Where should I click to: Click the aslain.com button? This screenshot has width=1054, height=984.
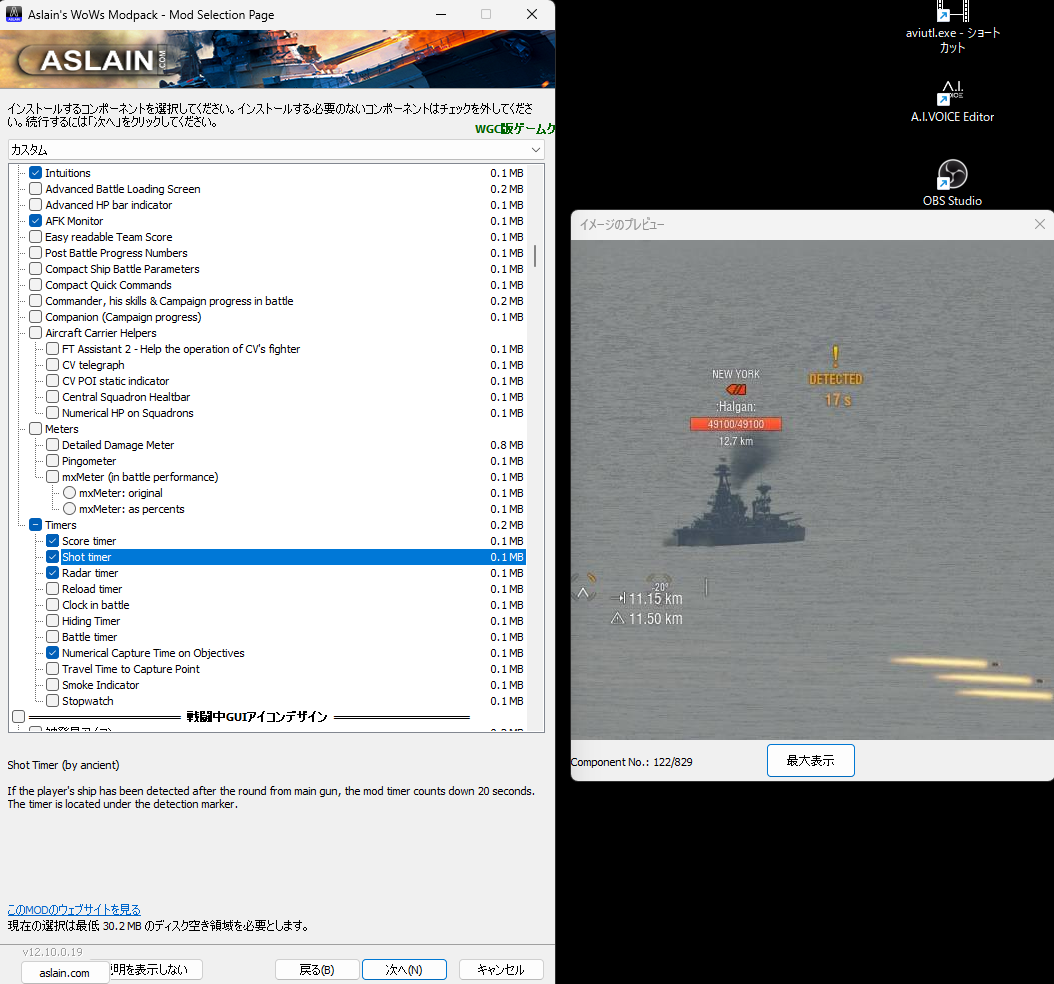point(64,971)
